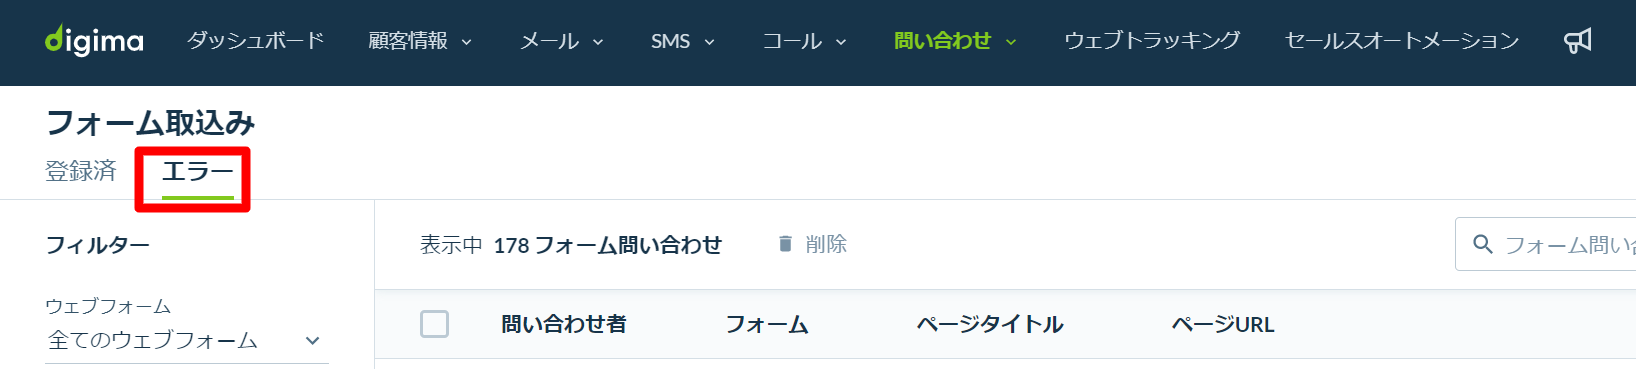The height and width of the screenshot is (369, 1636).
Task: Click the search magnifier icon
Action: point(1483,244)
